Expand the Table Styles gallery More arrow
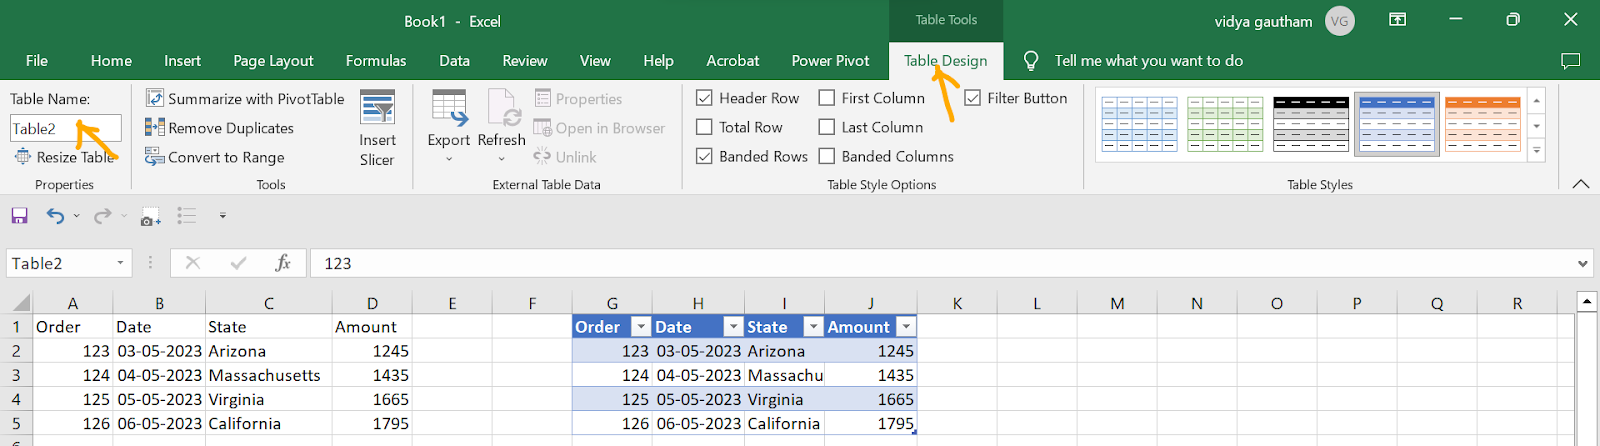Screen dimensions: 1600x446 point(1537,151)
